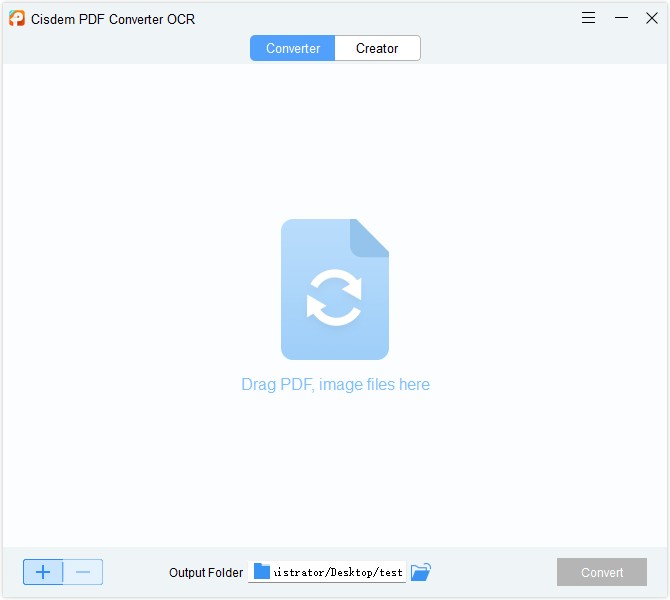Click the Cisdem app logo in title bar

16,18
